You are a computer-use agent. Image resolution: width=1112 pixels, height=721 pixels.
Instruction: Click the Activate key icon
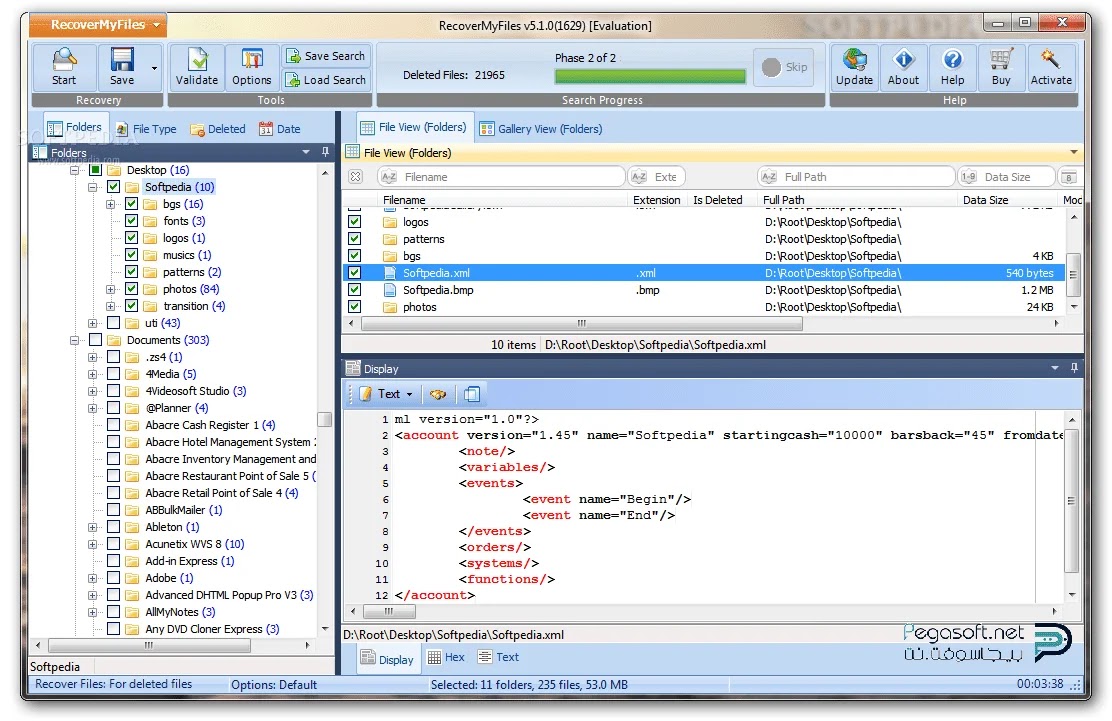pyautogui.click(x=1051, y=67)
